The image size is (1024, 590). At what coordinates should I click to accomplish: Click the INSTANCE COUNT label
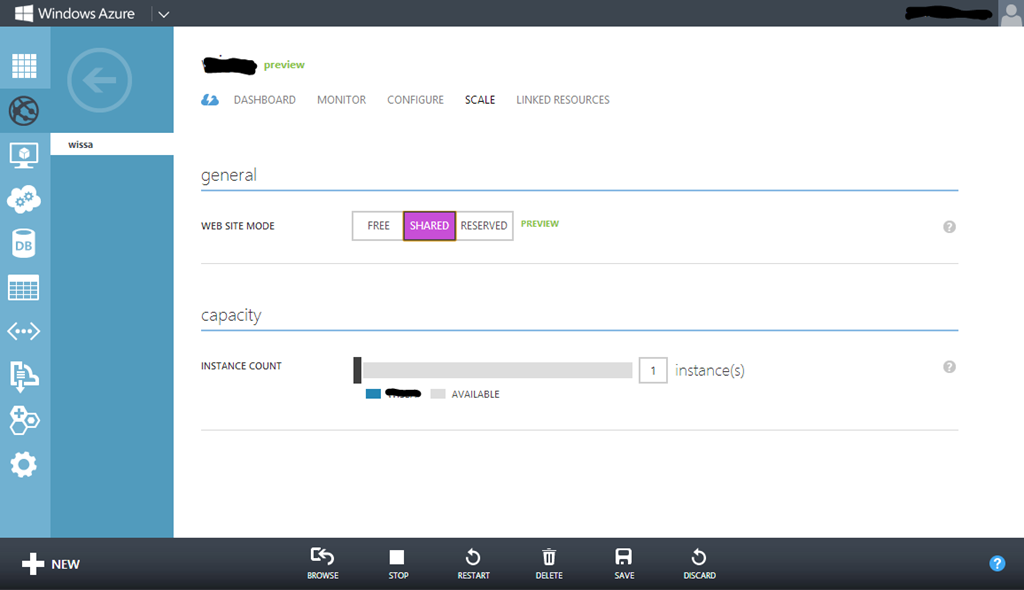(x=241, y=366)
